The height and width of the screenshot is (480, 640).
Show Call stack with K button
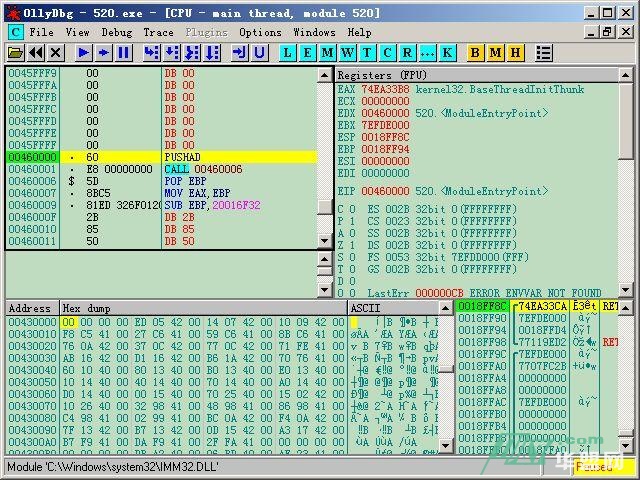click(446, 52)
